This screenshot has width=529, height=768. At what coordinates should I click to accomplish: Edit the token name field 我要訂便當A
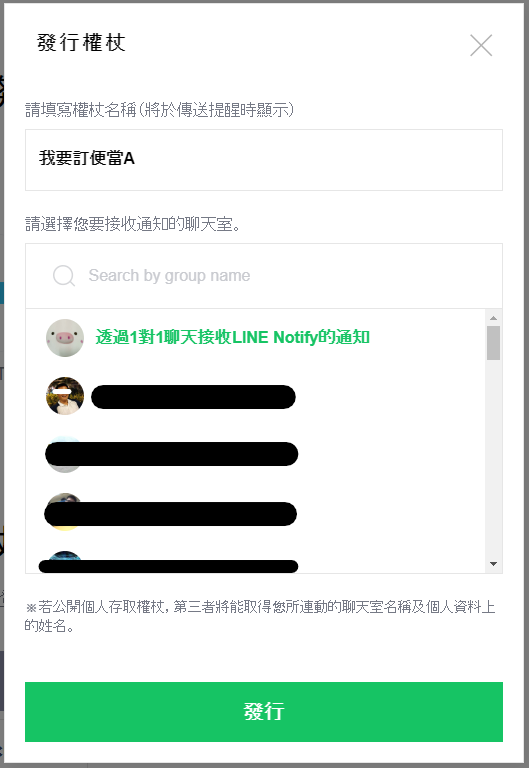coord(264,160)
